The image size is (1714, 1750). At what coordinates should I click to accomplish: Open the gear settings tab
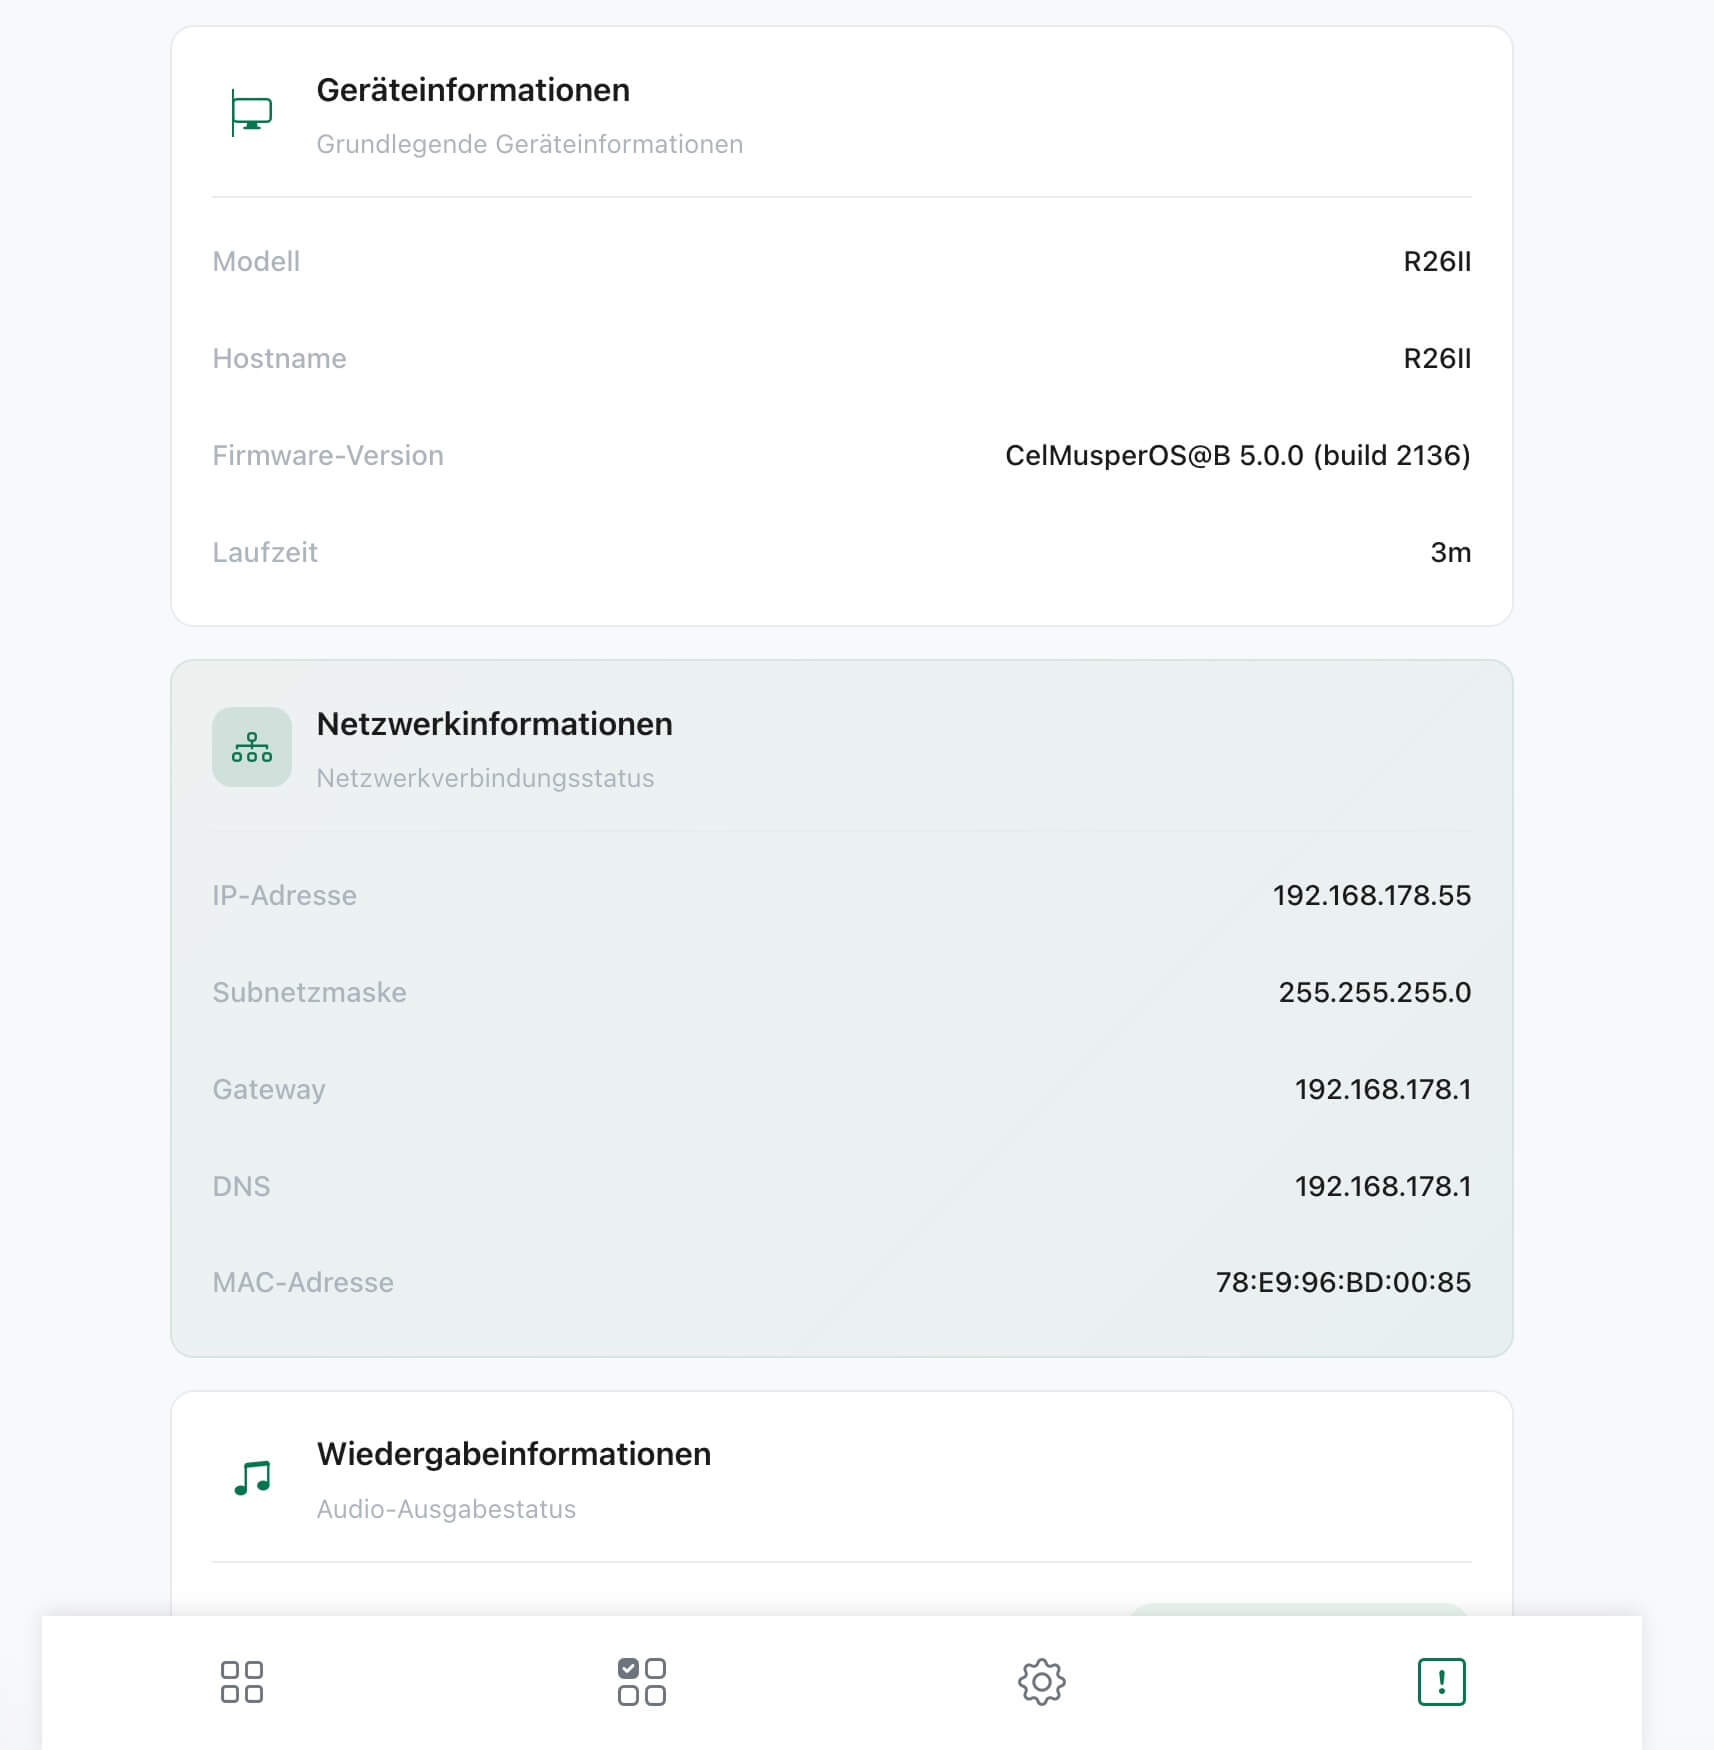[1041, 1682]
